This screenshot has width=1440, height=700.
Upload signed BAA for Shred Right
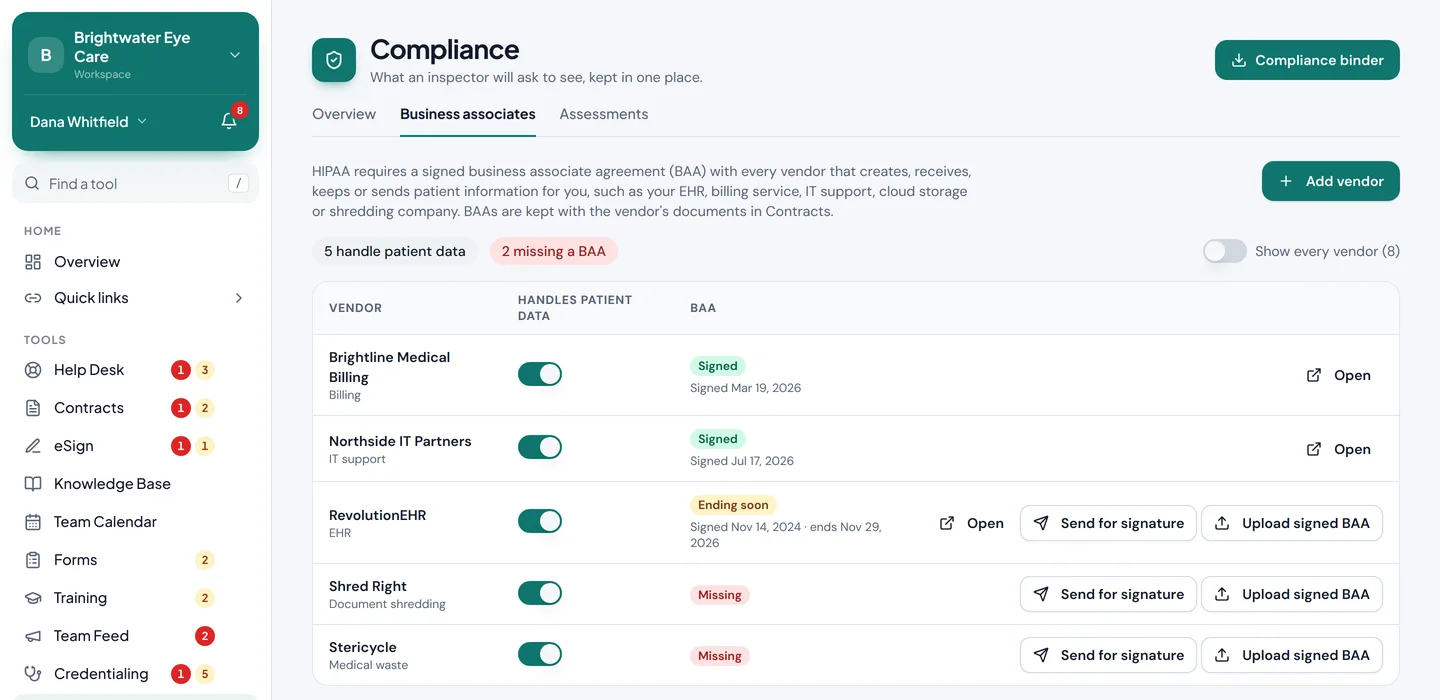pyautogui.click(x=1292, y=594)
